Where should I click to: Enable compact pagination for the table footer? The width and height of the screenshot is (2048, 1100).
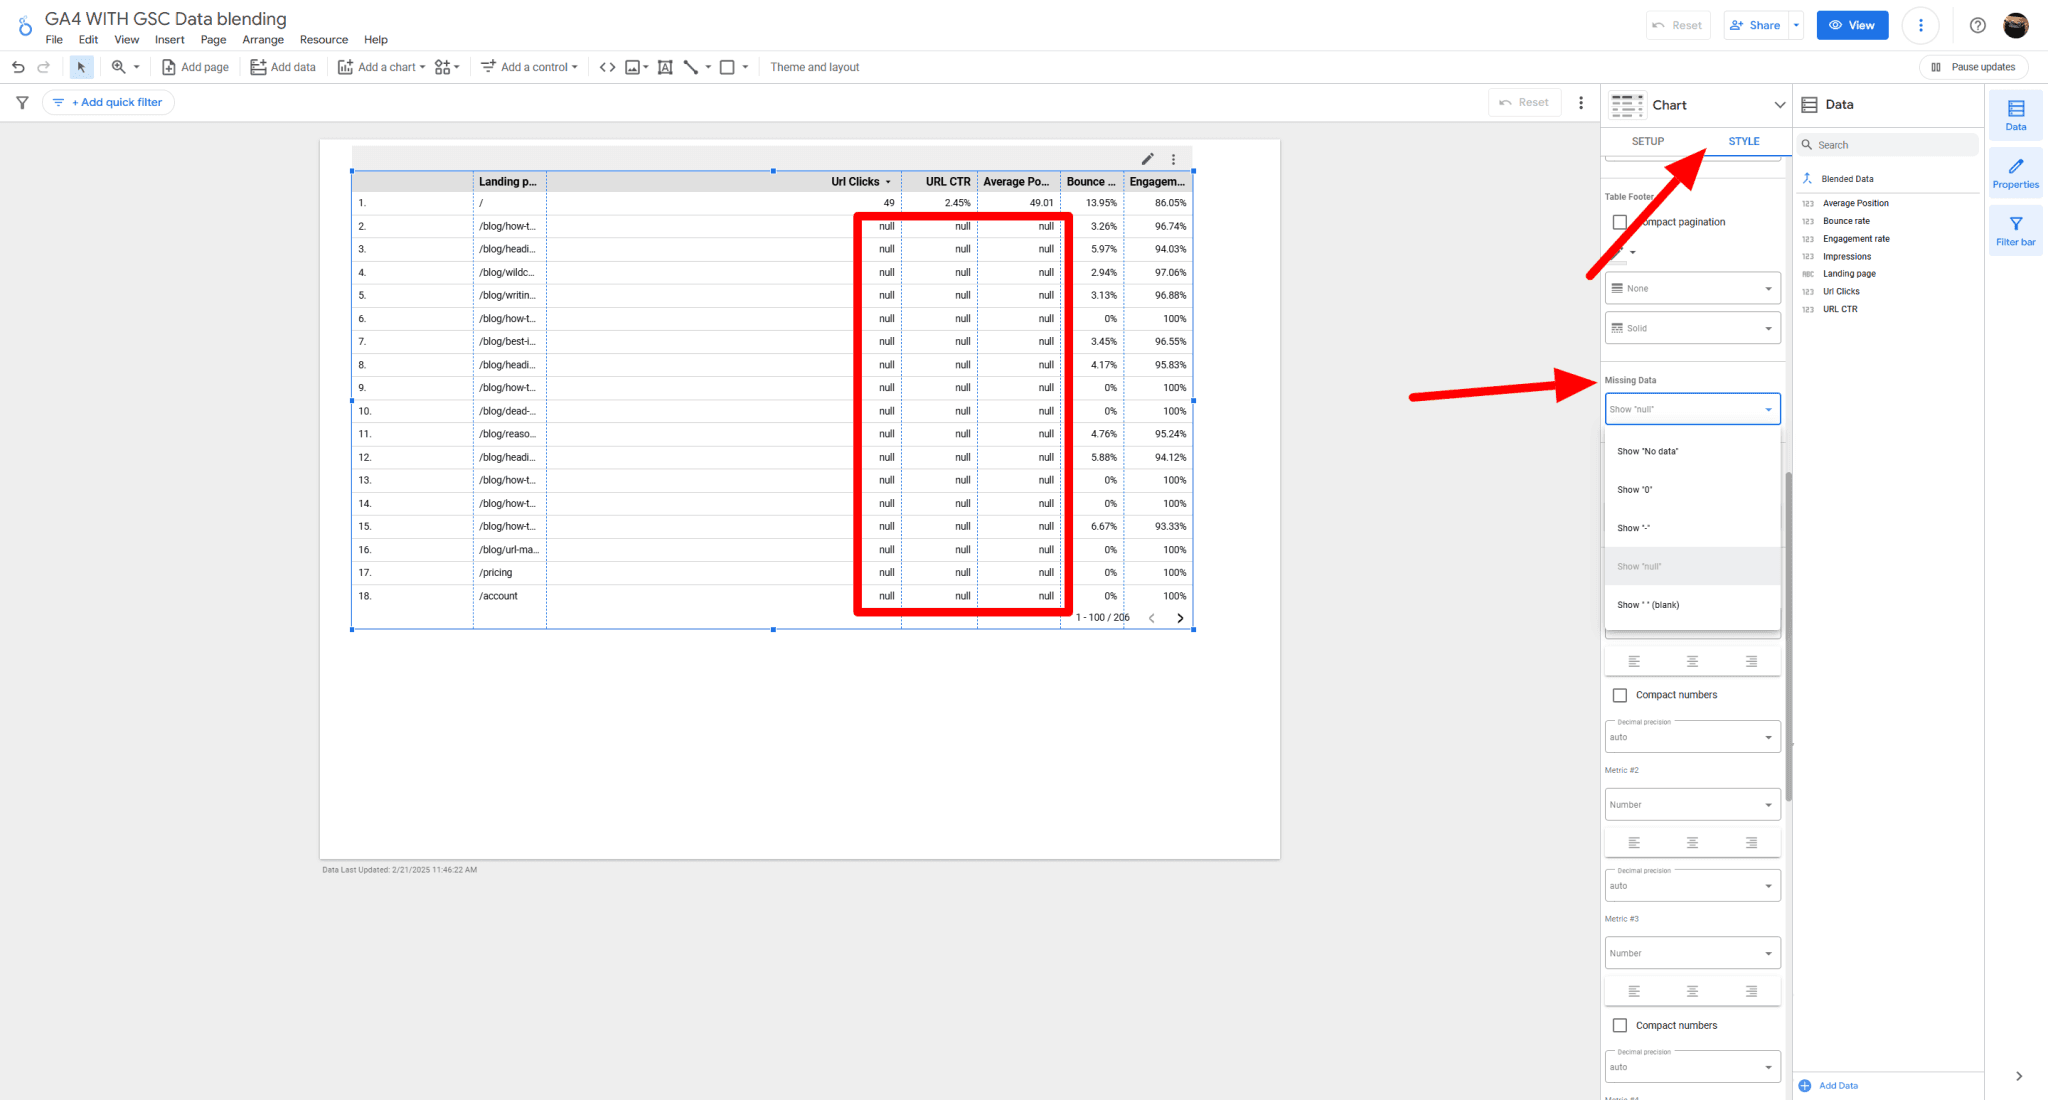point(1621,221)
